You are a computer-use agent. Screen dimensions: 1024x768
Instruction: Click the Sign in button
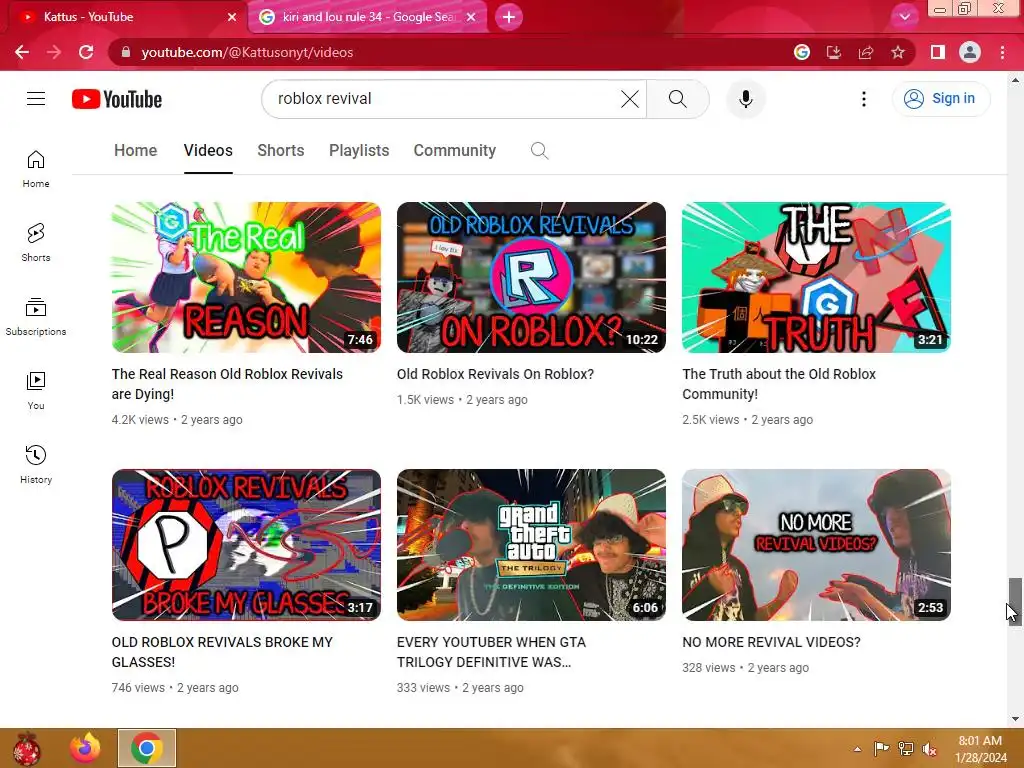tap(941, 99)
